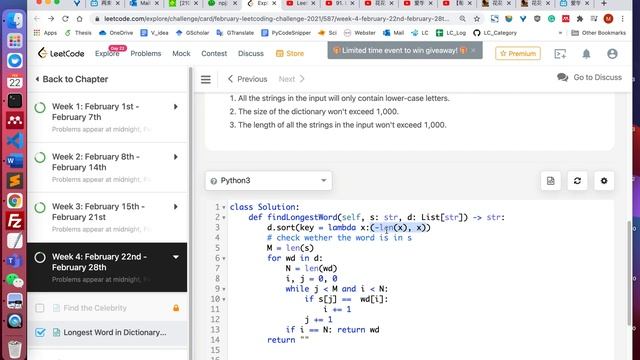
Task: Open Other Bookmarks folder
Action: point(598,33)
